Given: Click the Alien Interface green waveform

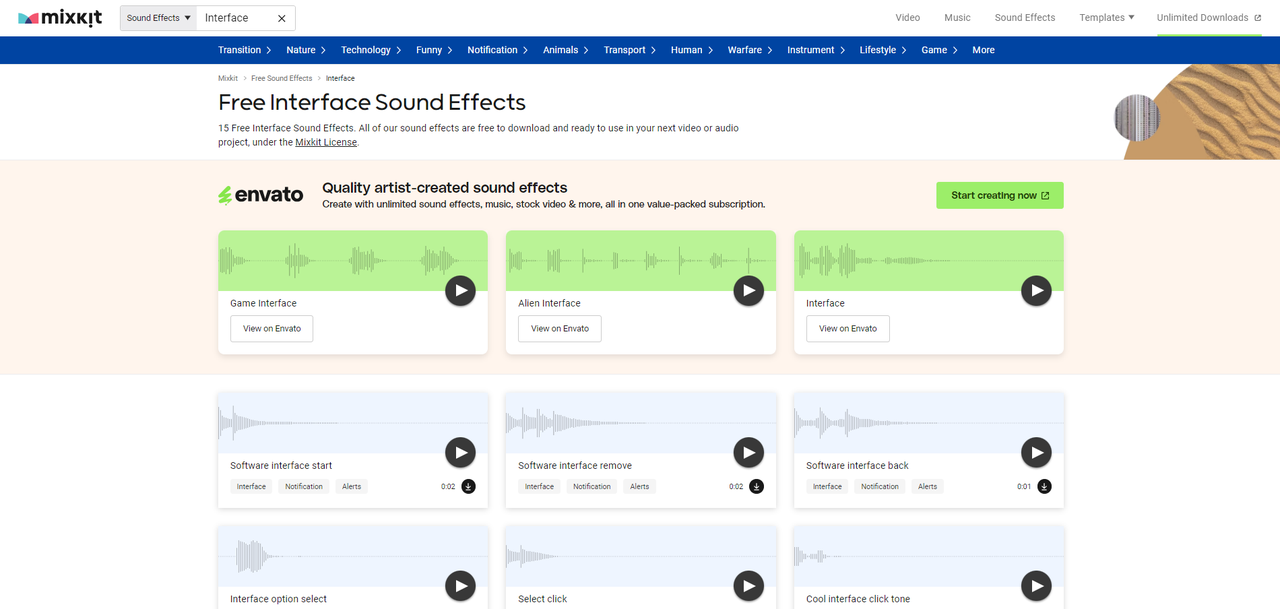Looking at the screenshot, I should point(641,261).
